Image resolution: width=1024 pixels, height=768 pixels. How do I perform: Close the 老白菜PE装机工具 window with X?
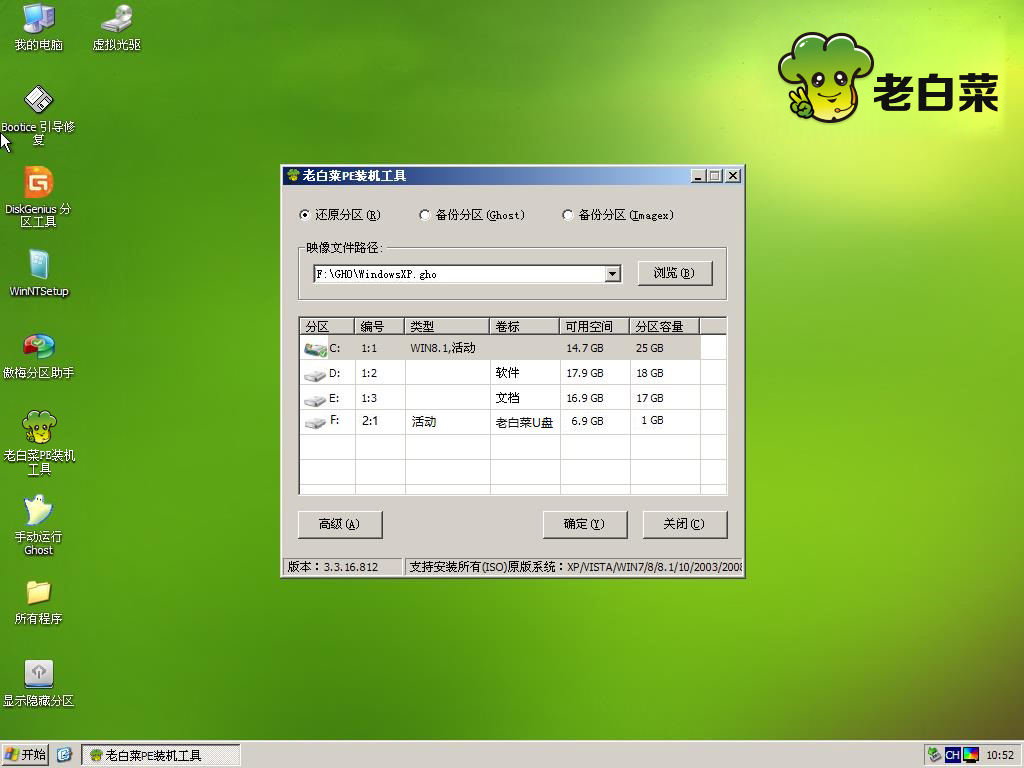[733, 176]
